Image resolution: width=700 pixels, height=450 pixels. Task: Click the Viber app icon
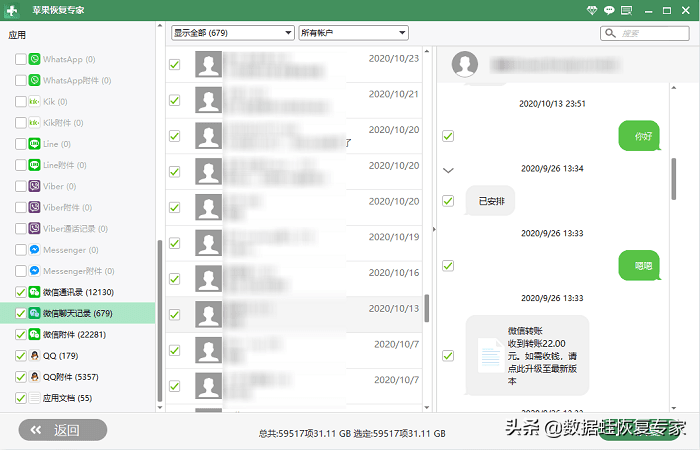34,186
